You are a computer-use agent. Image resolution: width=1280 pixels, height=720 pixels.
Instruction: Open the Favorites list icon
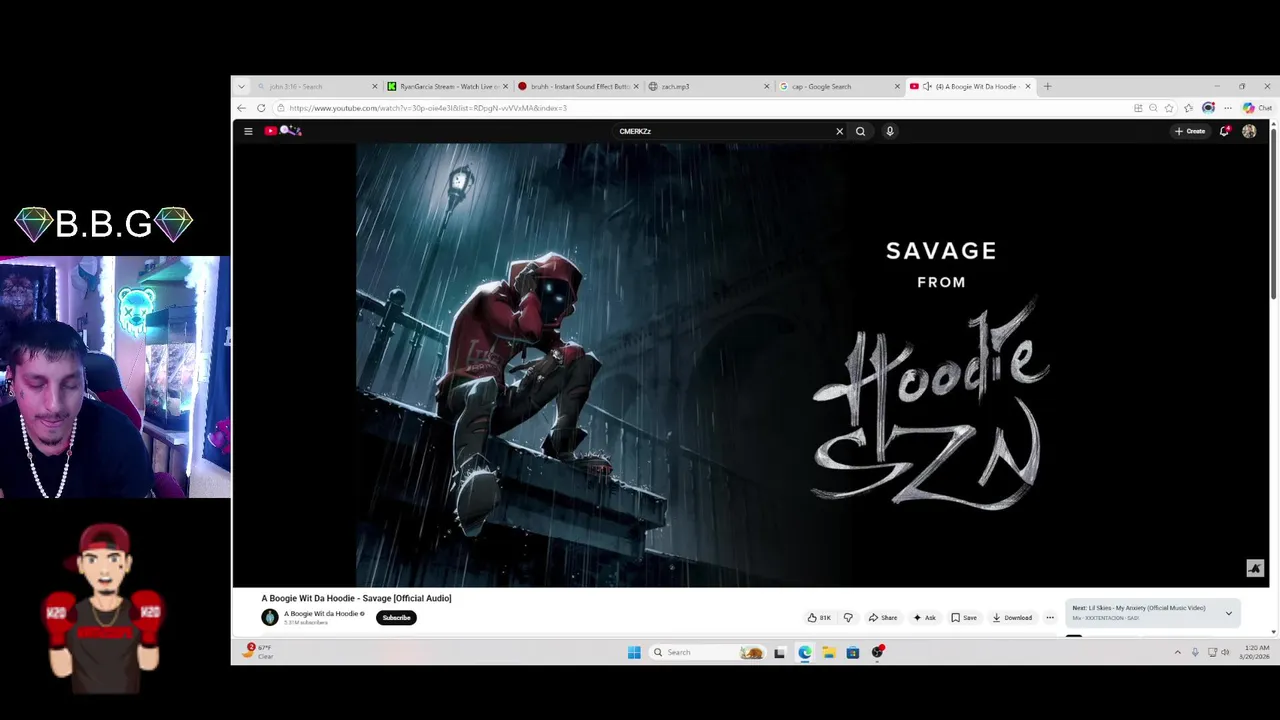click(1188, 108)
